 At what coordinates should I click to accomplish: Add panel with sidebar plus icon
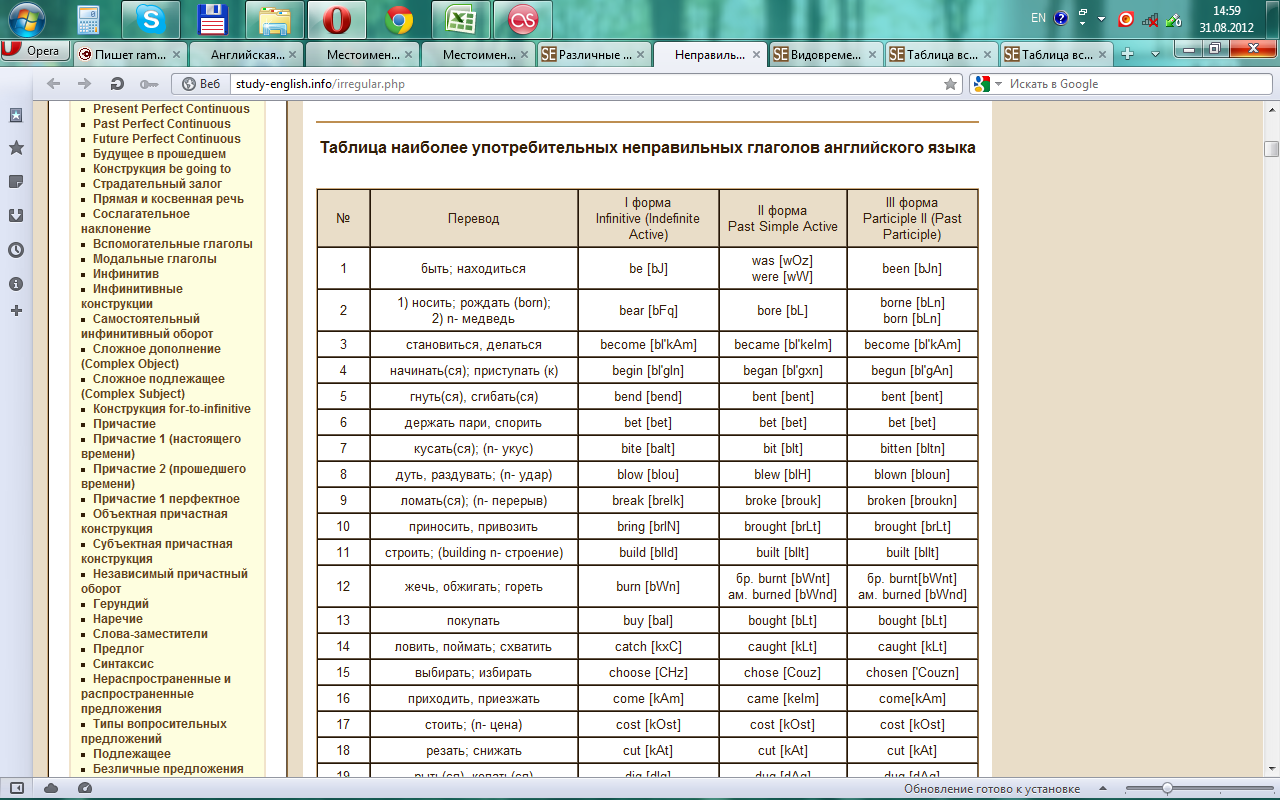pos(16,311)
